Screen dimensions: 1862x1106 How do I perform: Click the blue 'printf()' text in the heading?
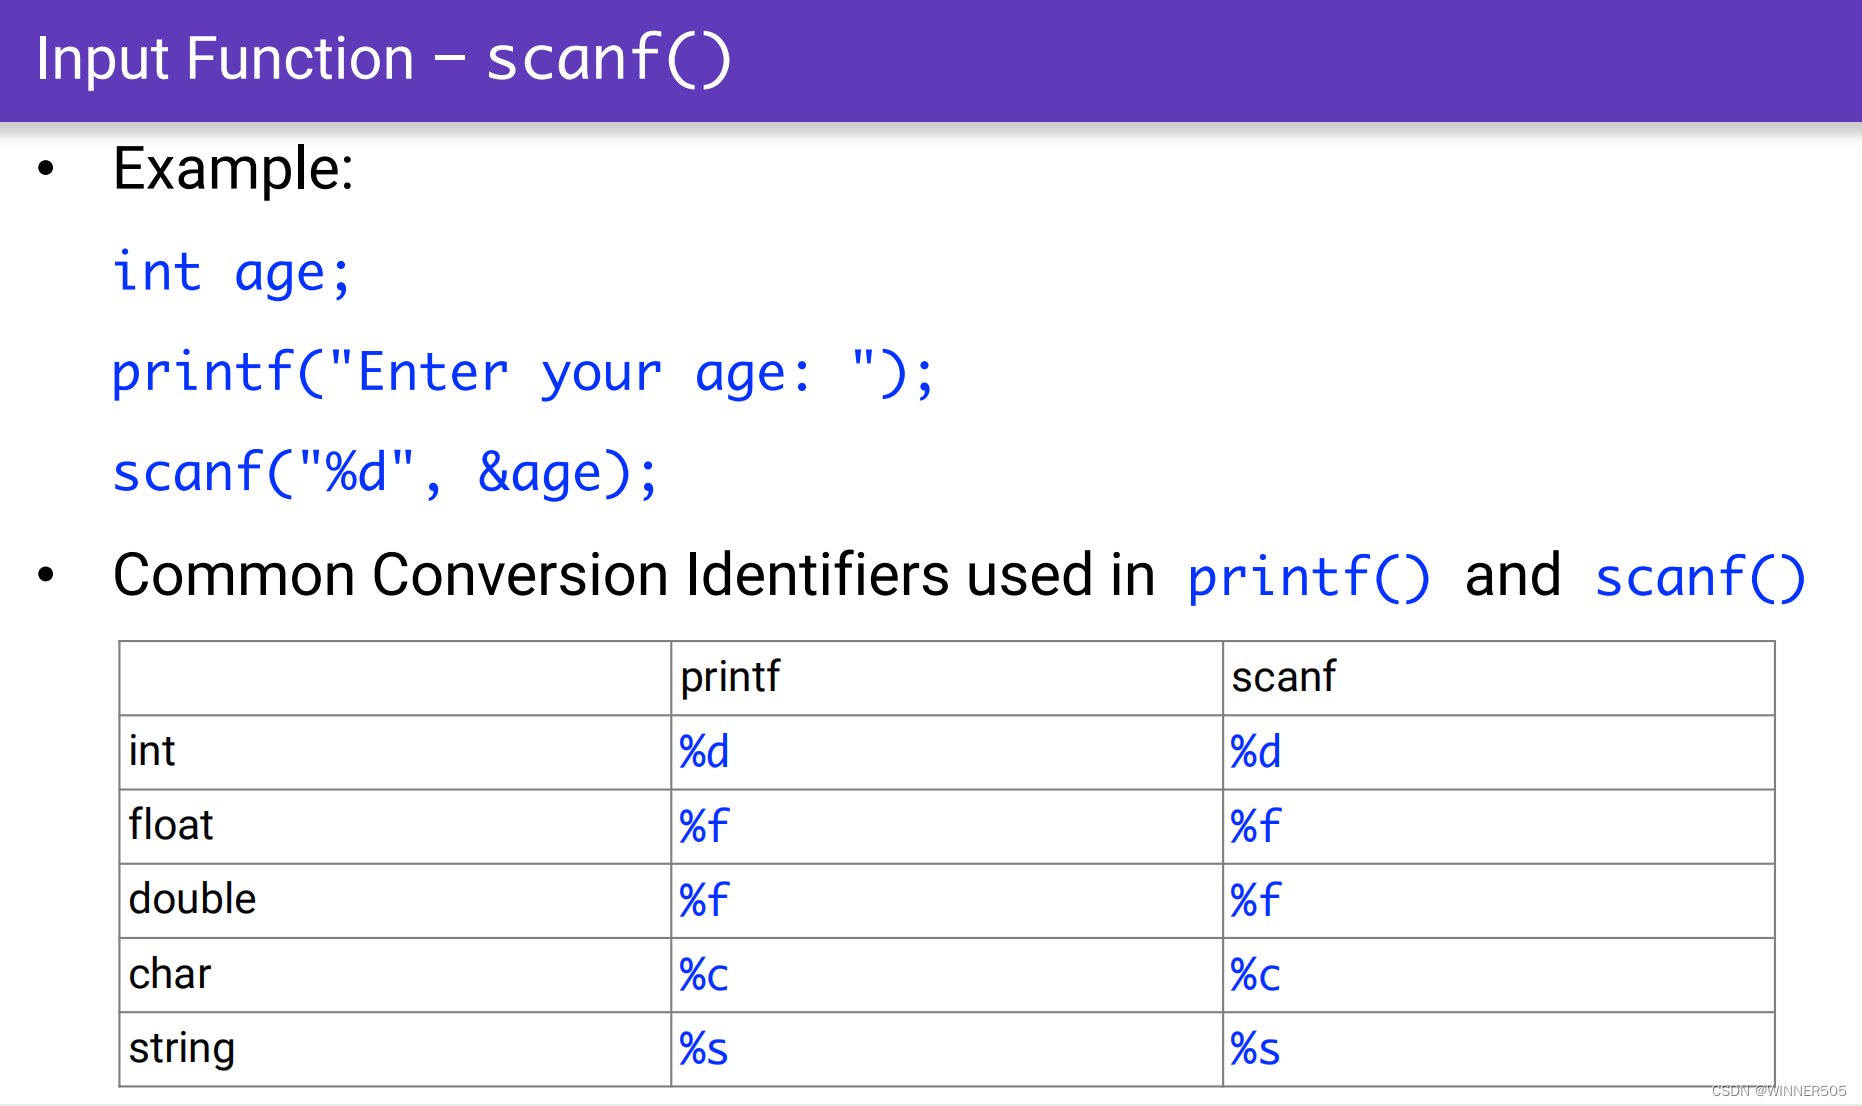(1309, 578)
